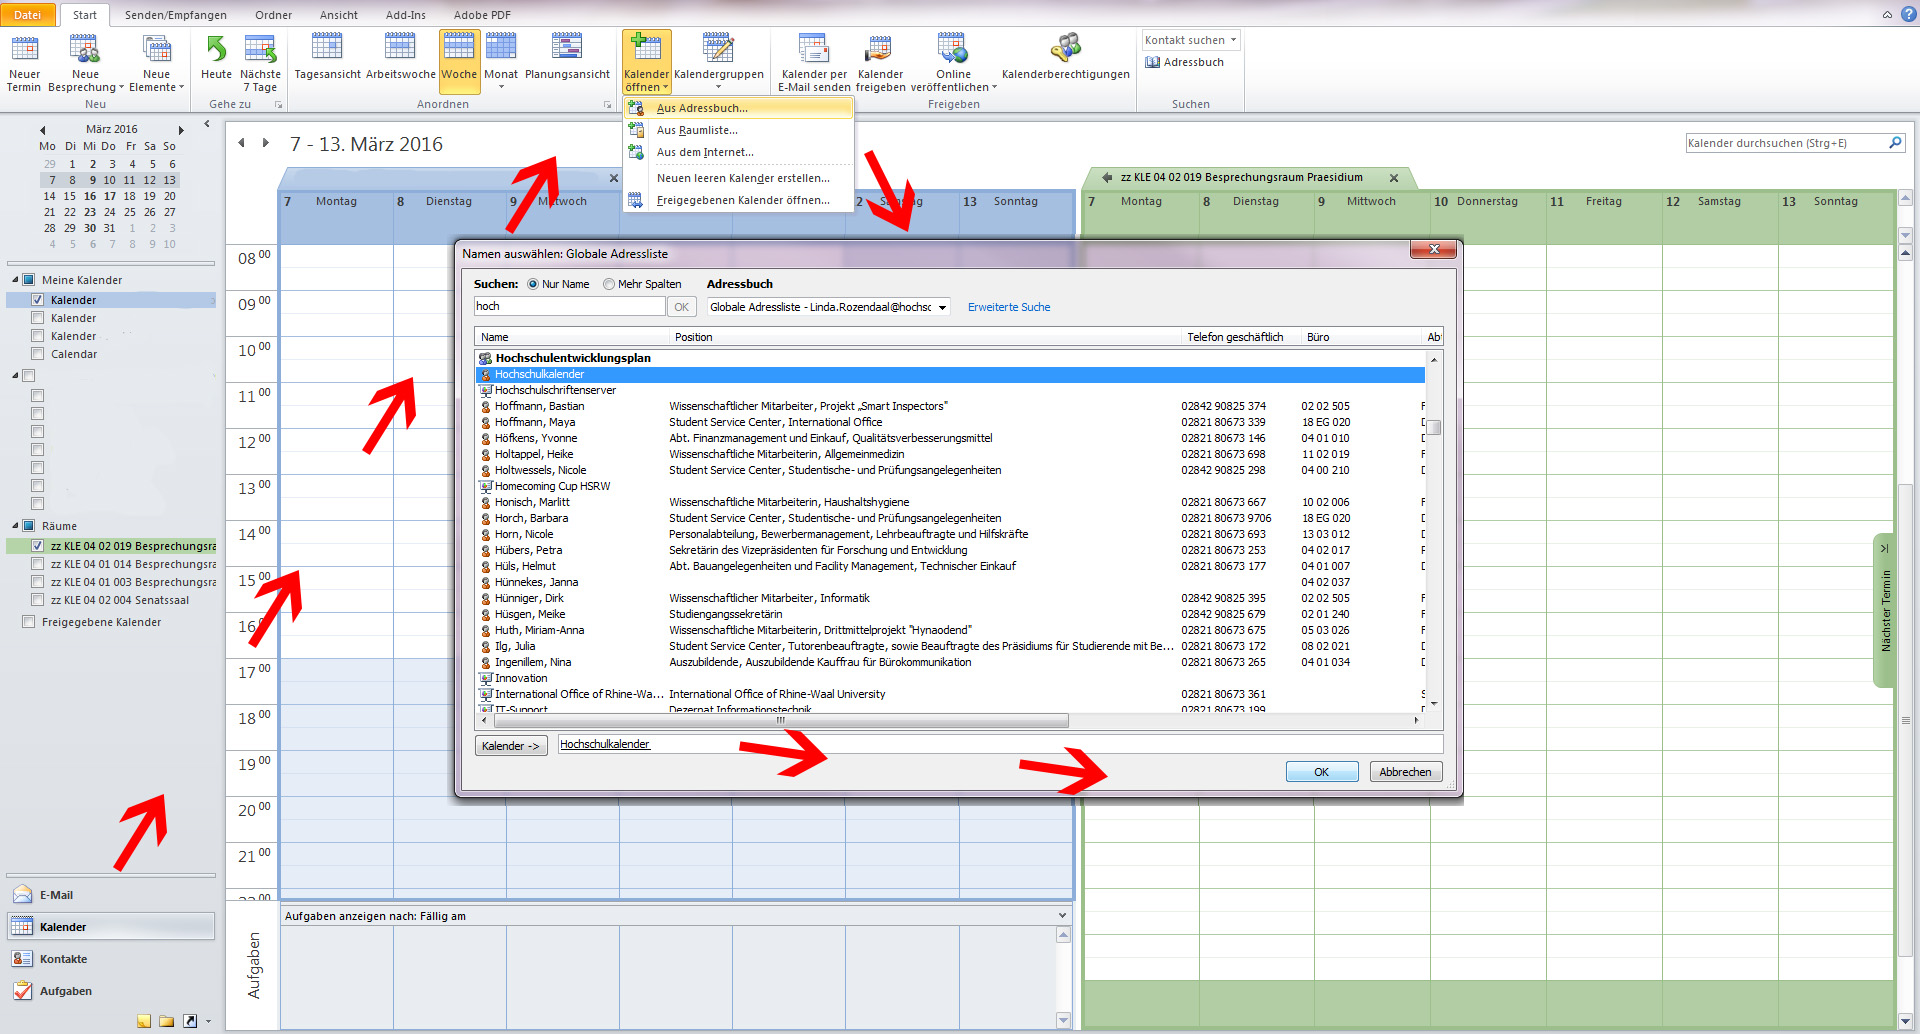Check zz KLE 04 02 004 Senatssaal
This screenshot has width=1920, height=1034.
(38, 600)
